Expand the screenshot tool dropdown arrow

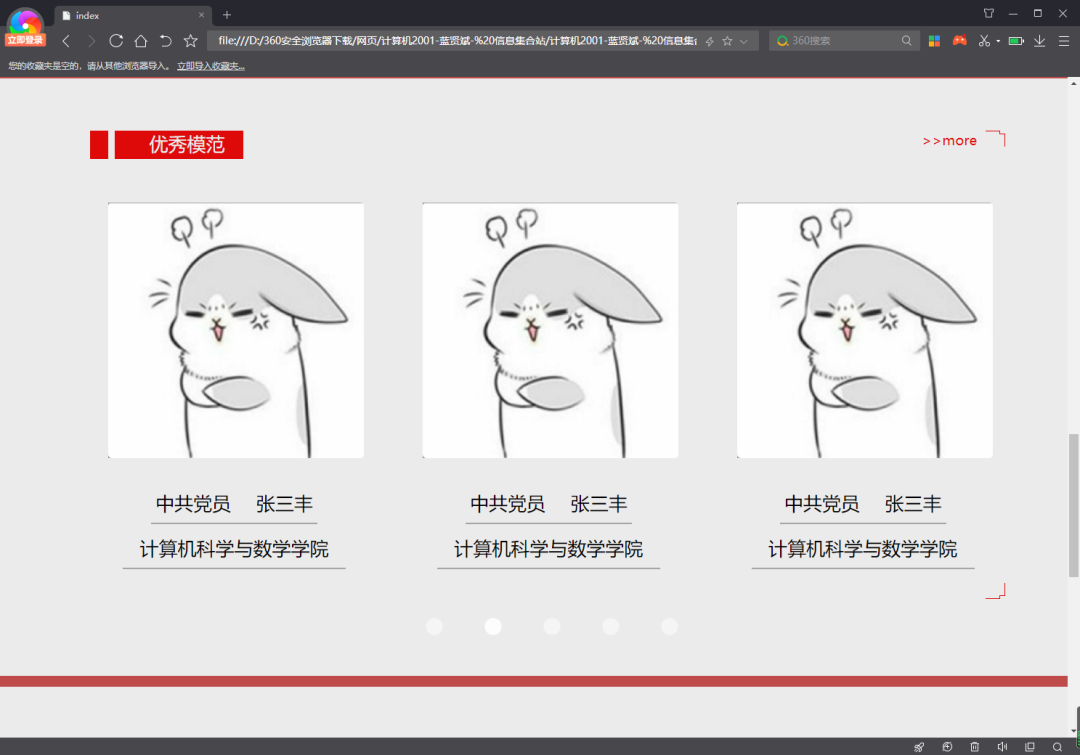(x=998, y=41)
